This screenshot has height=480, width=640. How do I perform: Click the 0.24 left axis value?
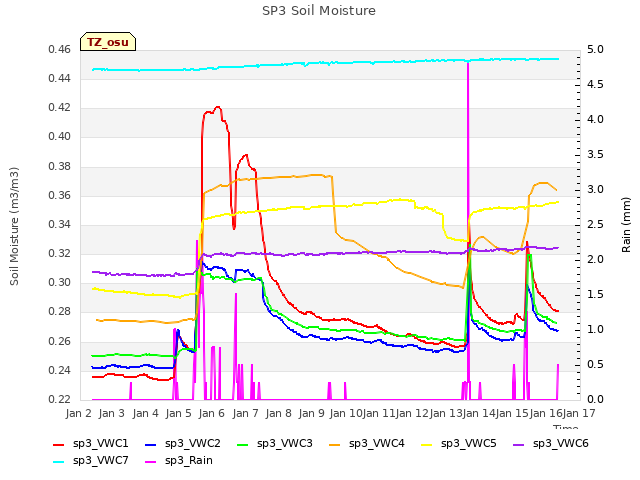(x=60, y=370)
